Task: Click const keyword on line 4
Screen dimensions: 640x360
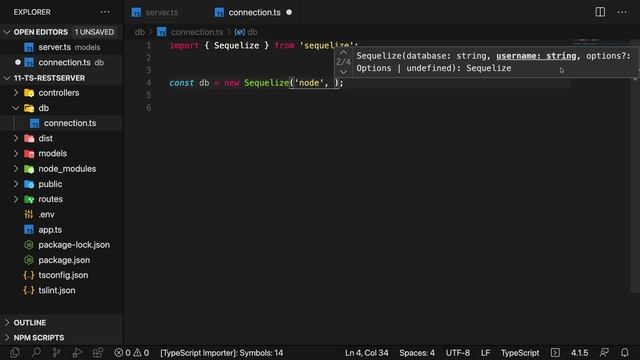Action: click(x=182, y=83)
